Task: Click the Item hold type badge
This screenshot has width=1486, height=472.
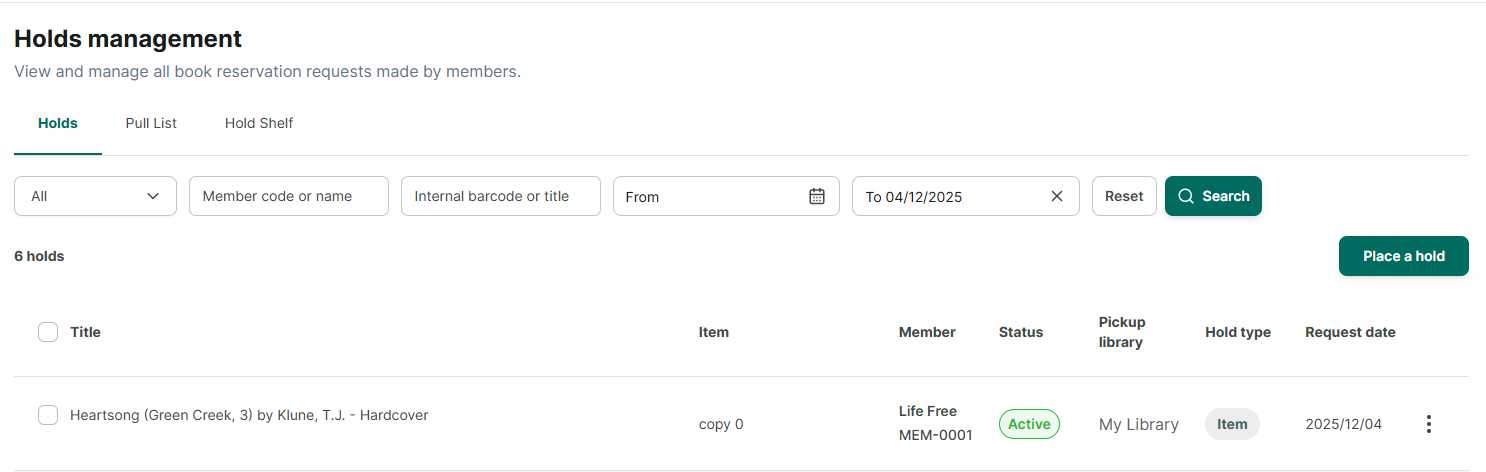Action: pyautogui.click(x=1232, y=424)
